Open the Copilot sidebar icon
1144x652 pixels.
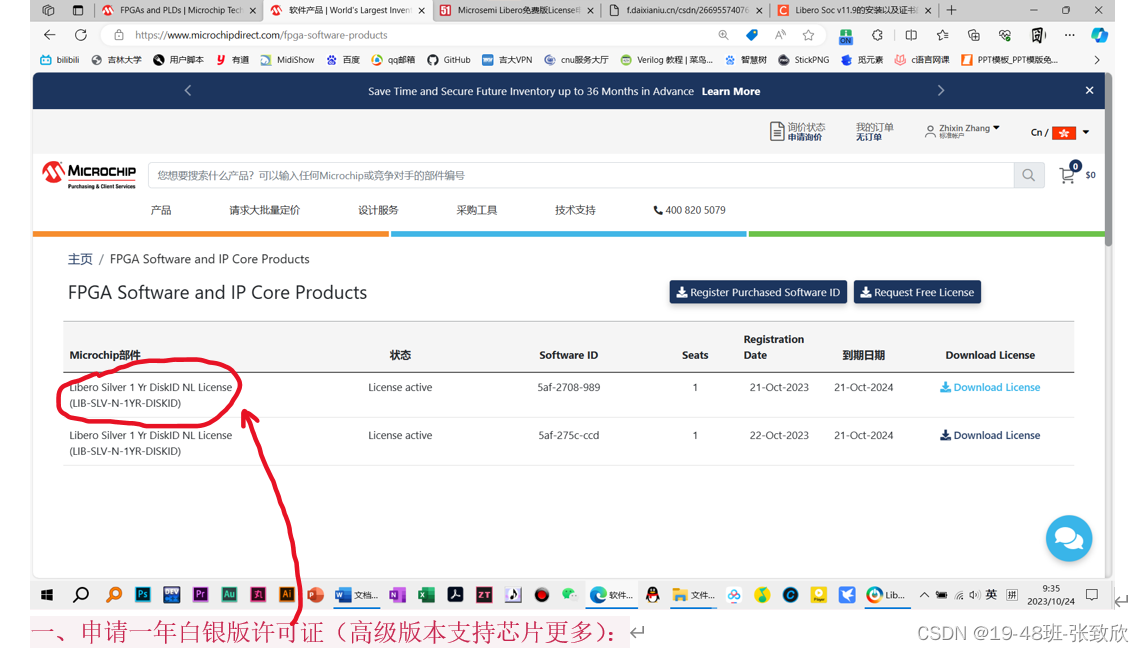(x=1099, y=34)
